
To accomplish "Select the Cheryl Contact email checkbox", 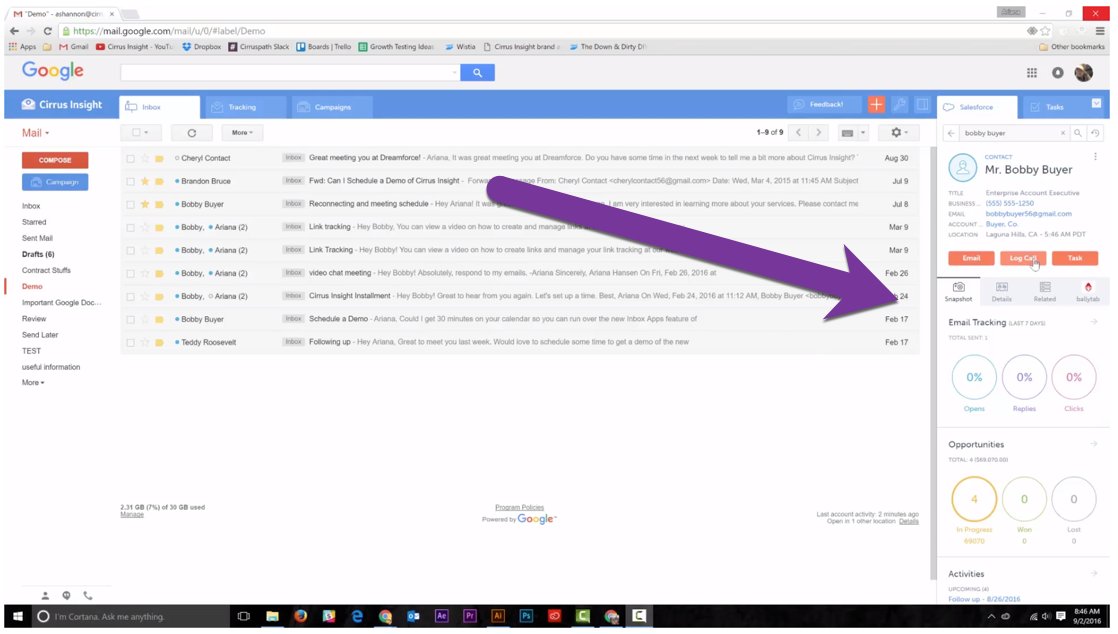I will pyautogui.click(x=130, y=158).
